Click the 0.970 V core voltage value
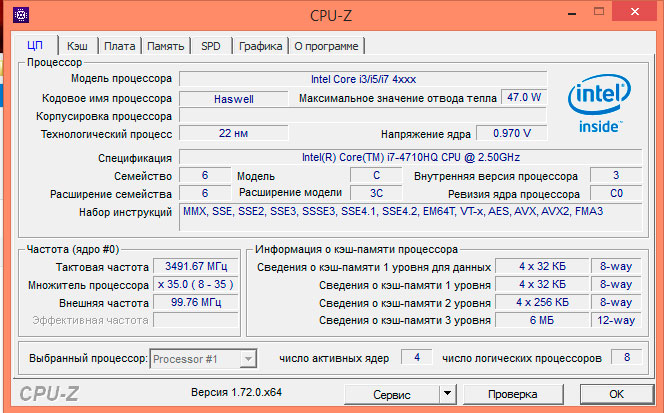664x413 pixels. tap(512, 133)
